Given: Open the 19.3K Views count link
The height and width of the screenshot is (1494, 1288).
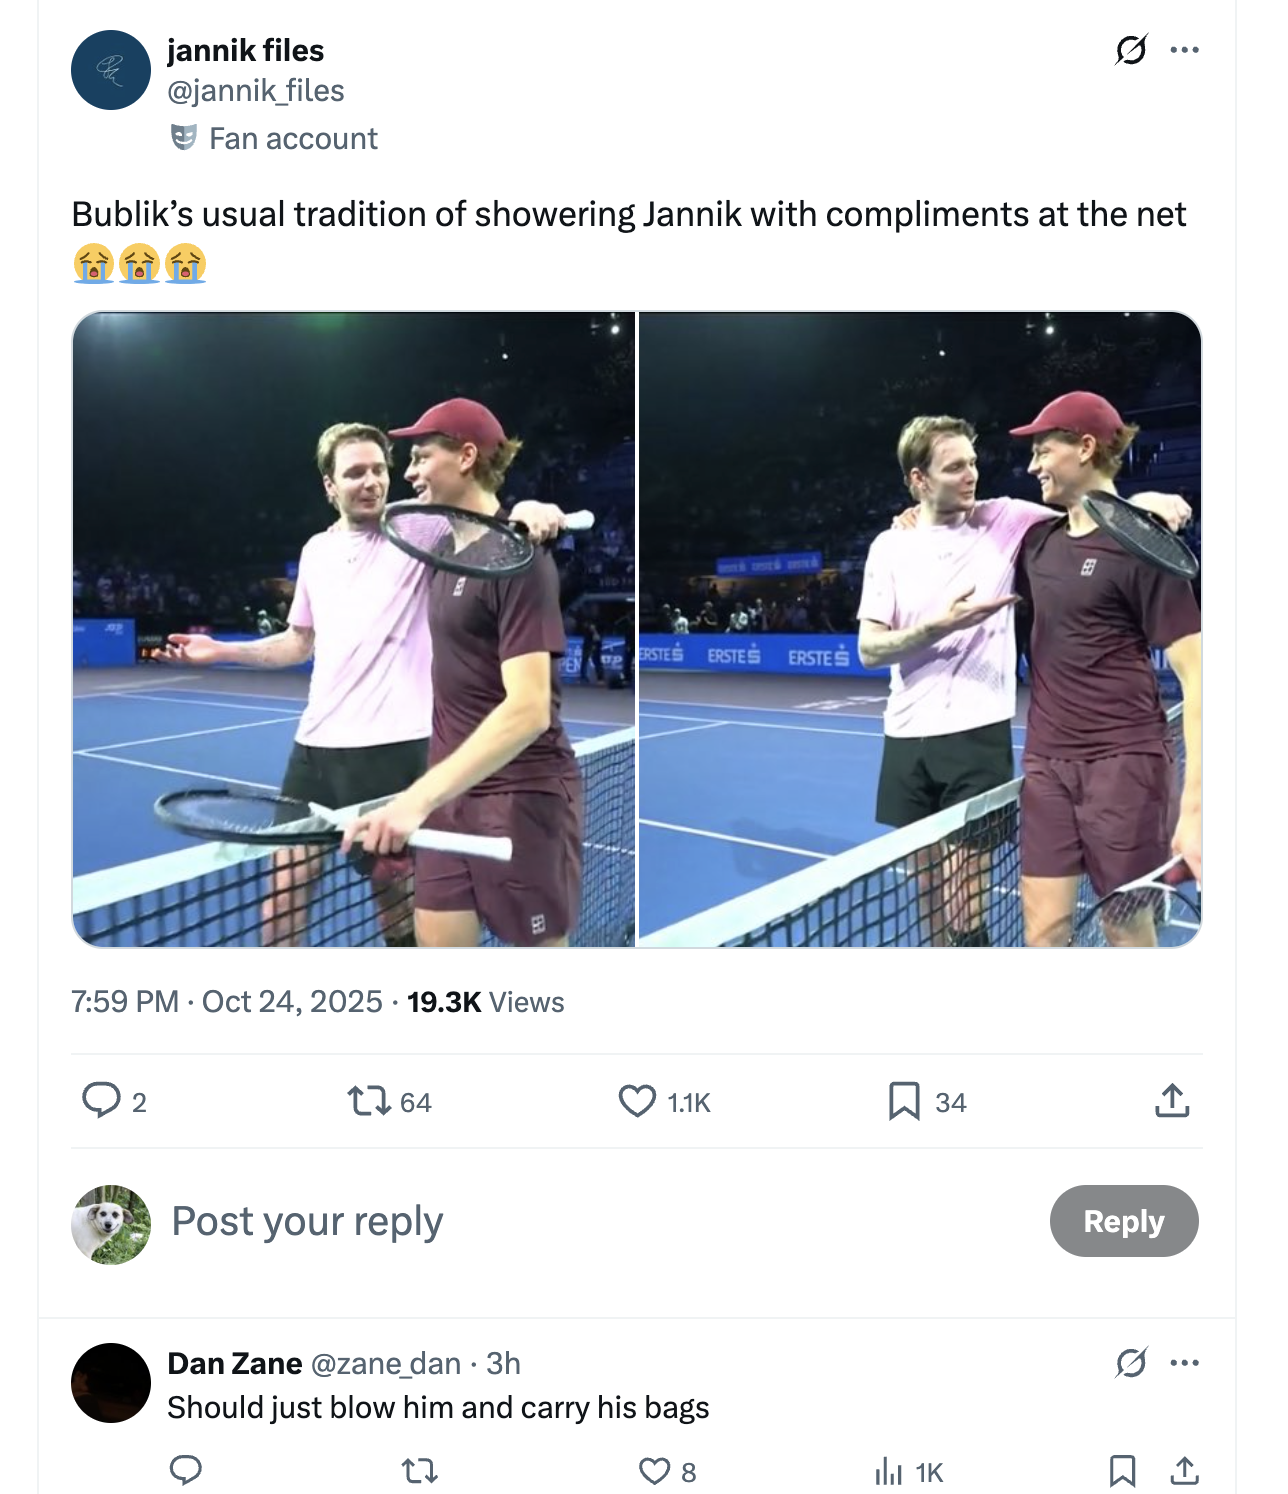Looking at the screenshot, I should point(485,1002).
